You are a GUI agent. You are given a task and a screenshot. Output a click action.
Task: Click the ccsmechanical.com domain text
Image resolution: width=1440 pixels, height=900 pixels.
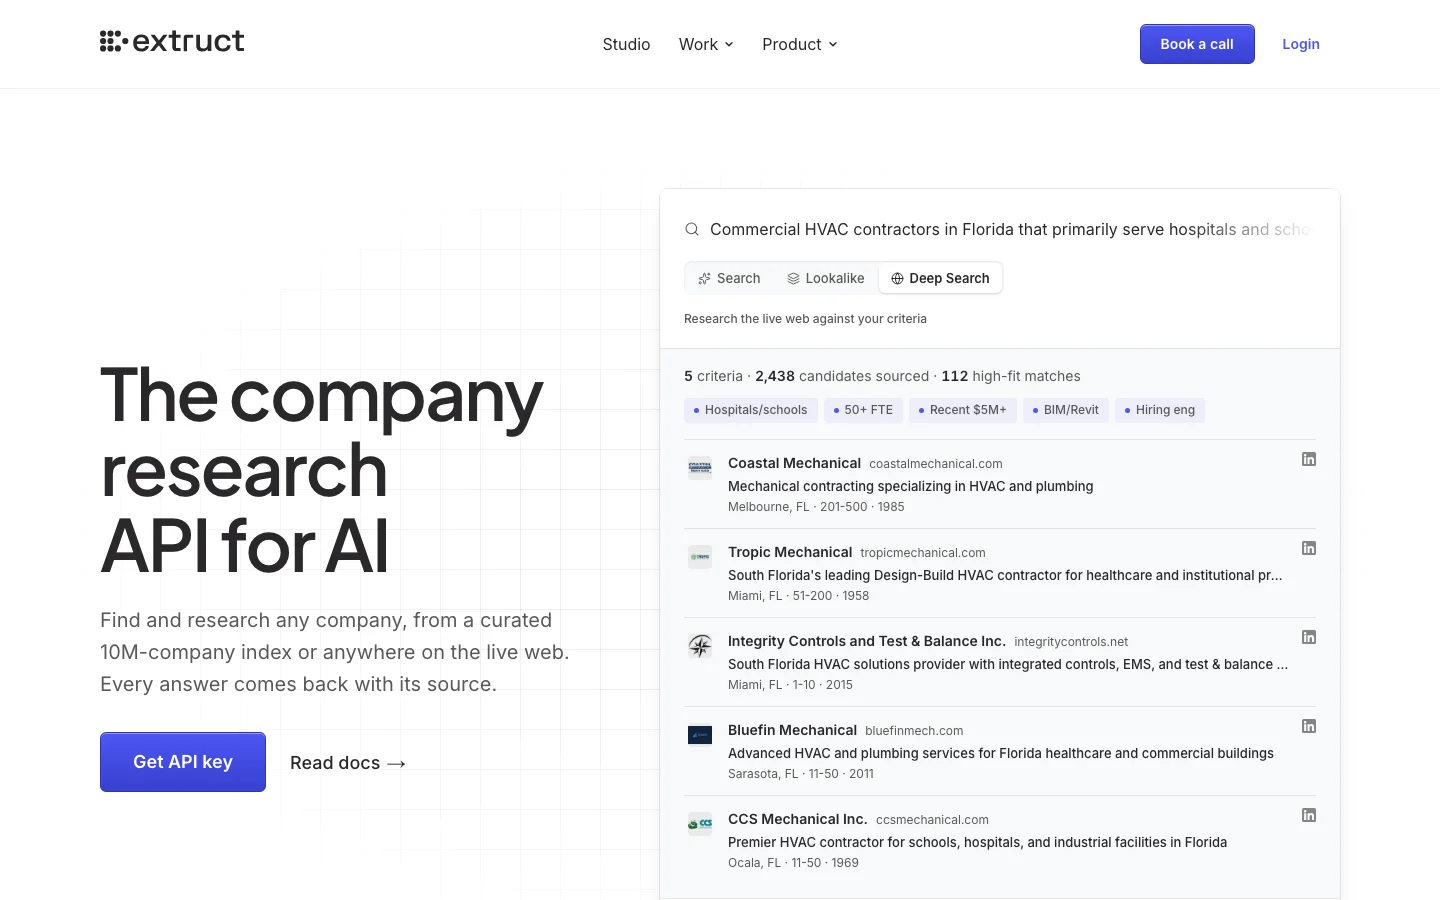(932, 820)
